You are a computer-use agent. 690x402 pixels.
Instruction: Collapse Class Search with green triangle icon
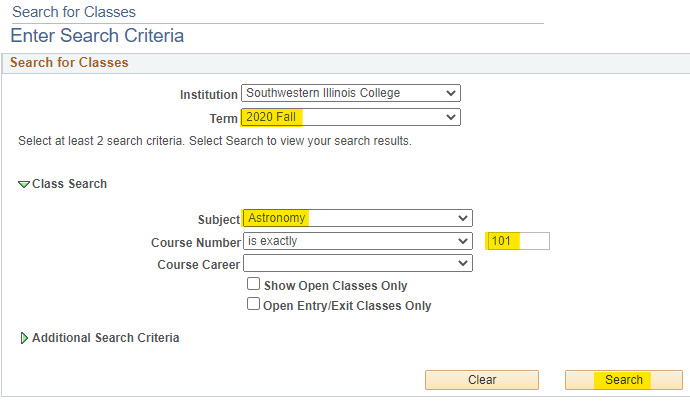tap(24, 184)
